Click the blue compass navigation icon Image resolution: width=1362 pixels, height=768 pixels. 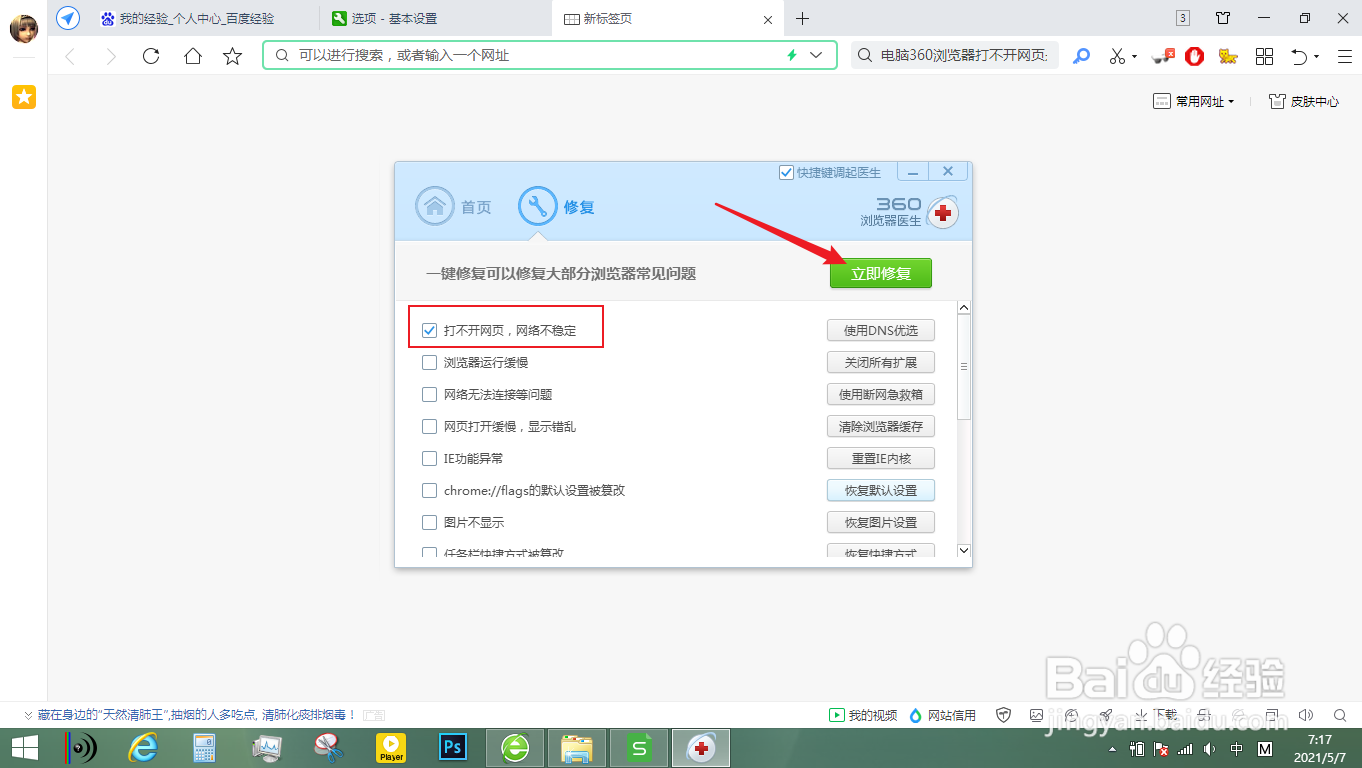[x=68, y=18]
